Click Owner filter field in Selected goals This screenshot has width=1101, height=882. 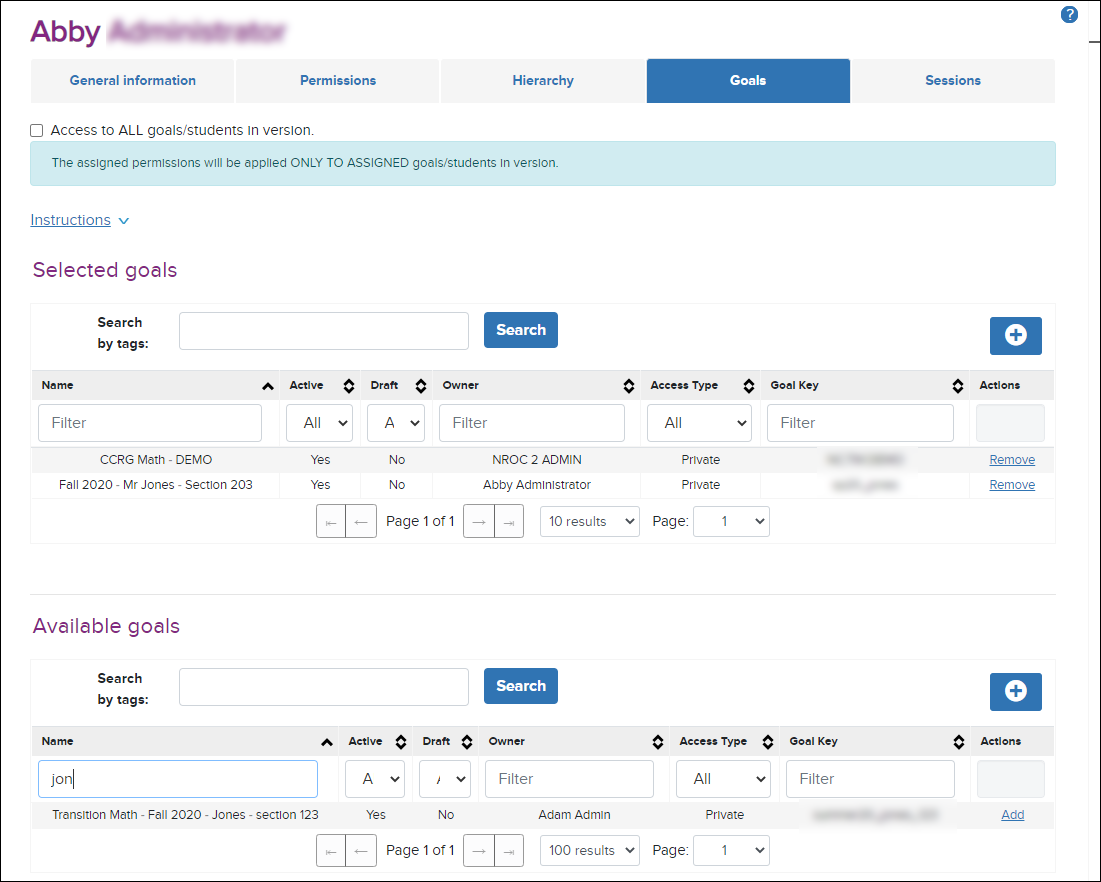(x=532, y=423)
